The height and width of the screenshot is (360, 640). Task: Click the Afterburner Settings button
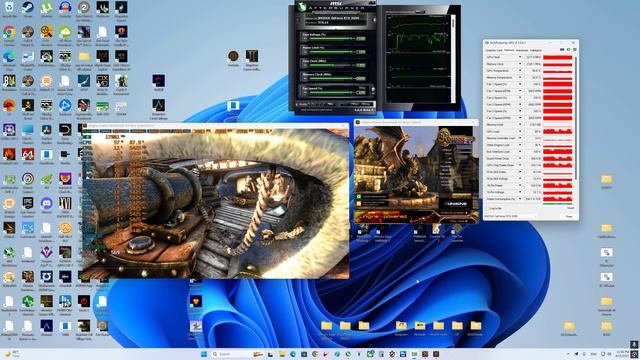pyautogui.click(x=366, y=104)
